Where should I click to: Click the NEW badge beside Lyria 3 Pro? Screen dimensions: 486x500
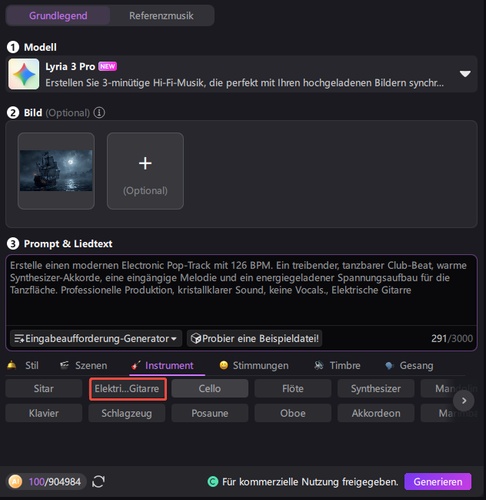(107, 66)
